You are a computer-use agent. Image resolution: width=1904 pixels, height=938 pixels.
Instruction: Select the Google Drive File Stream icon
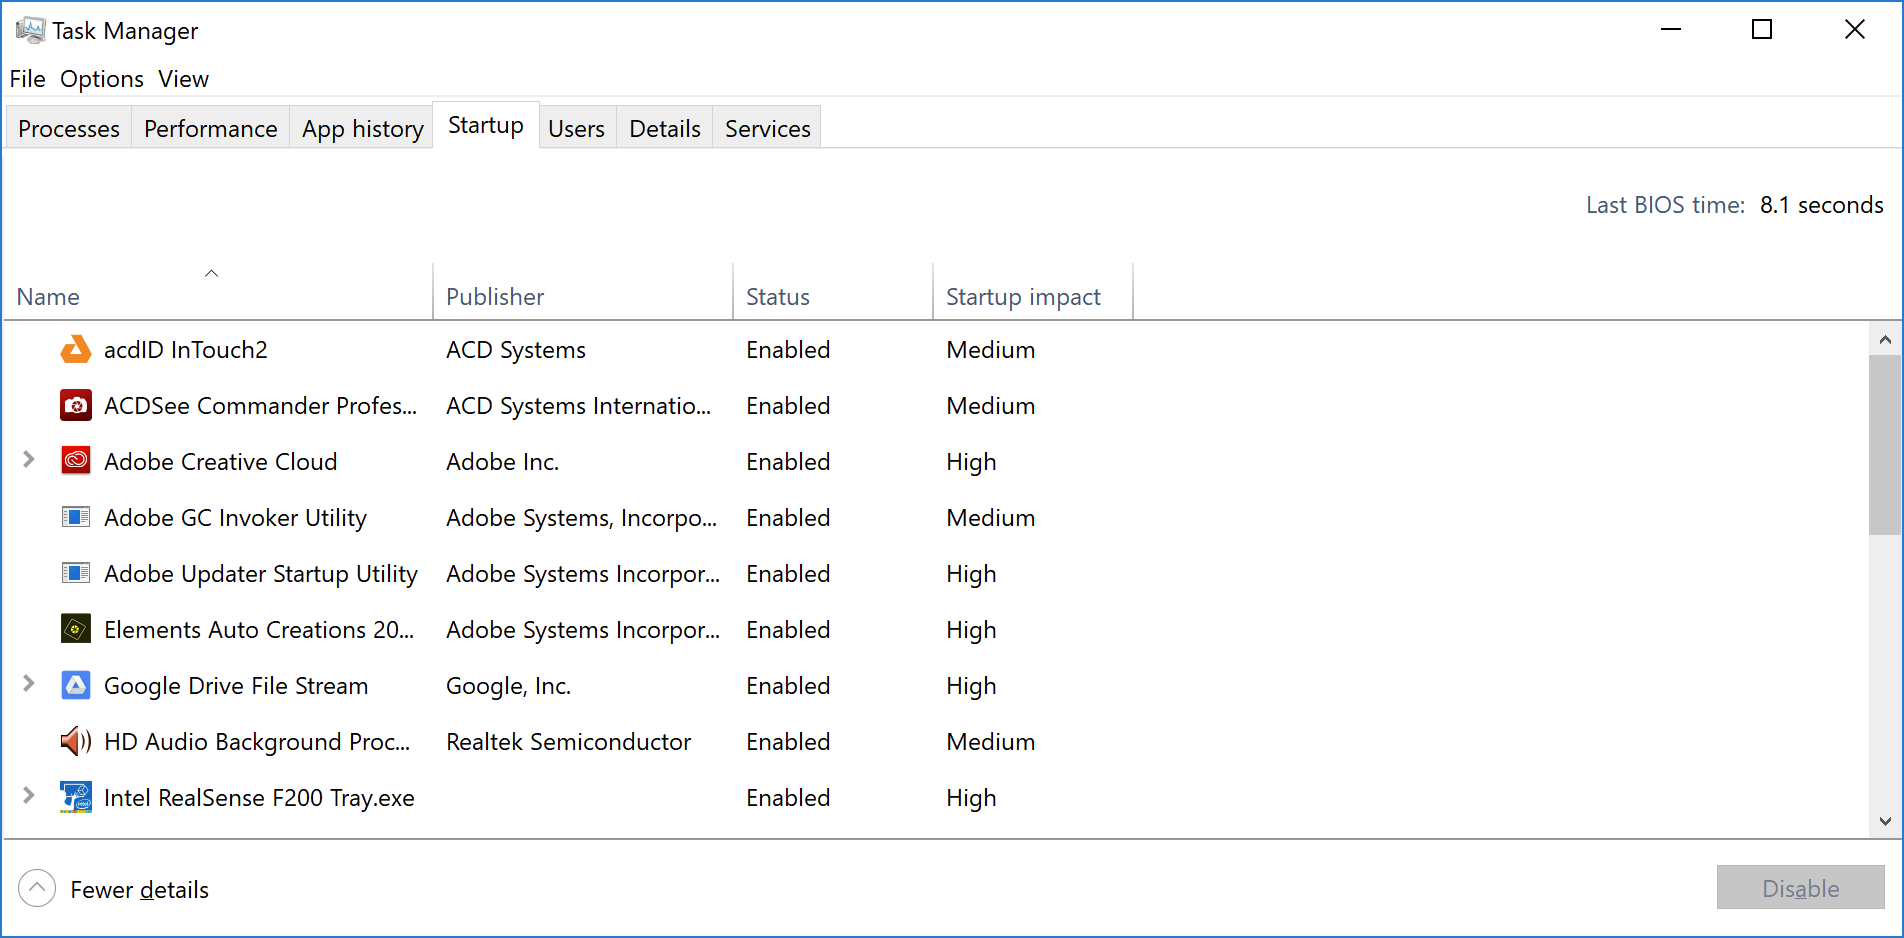point(76,686)
